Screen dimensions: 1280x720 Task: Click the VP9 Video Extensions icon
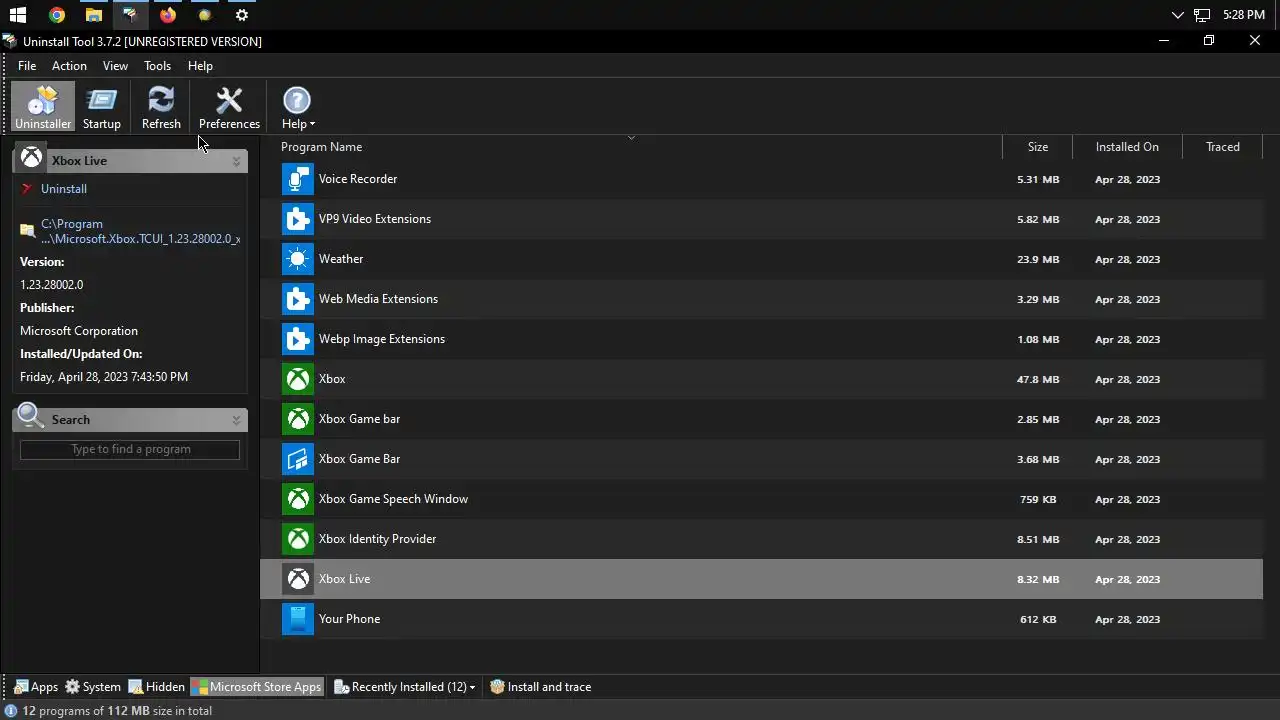(x=298, y=219)
